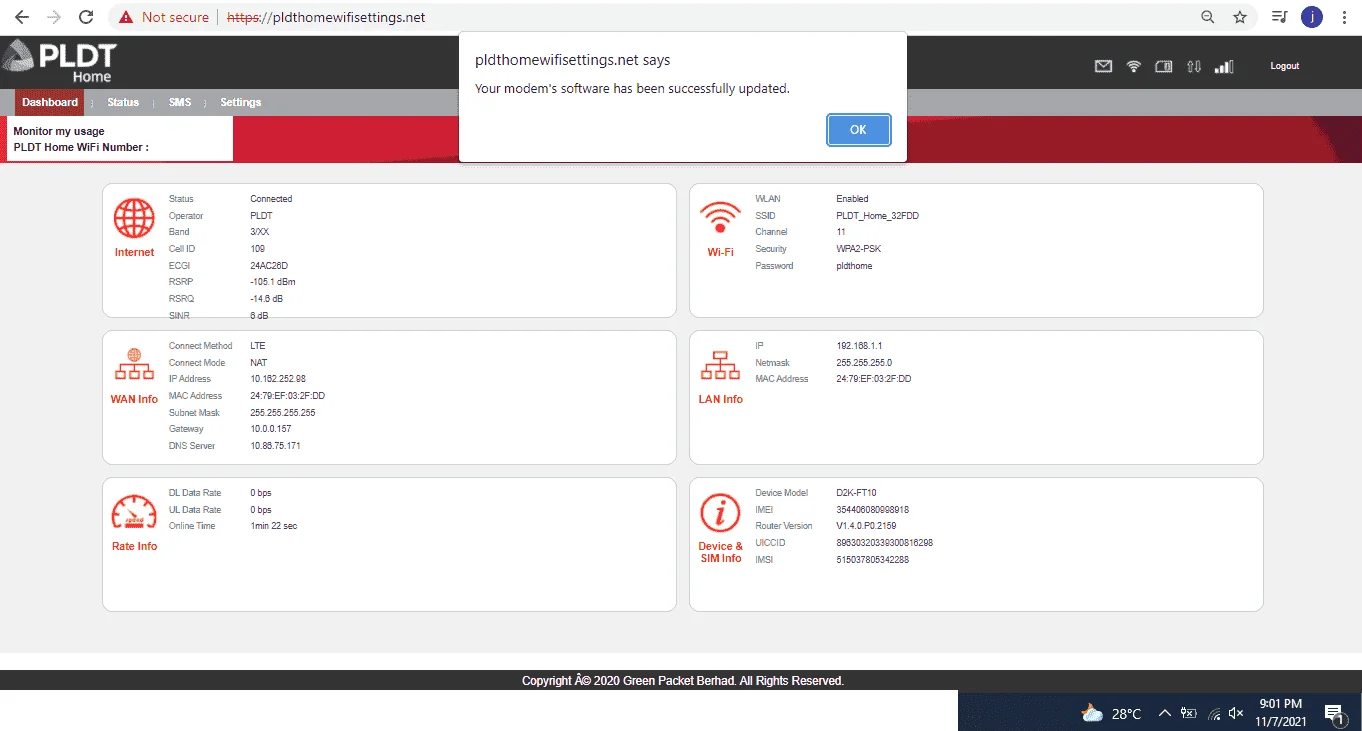Click the Not secure warning icon

click(x=126, y=17)
